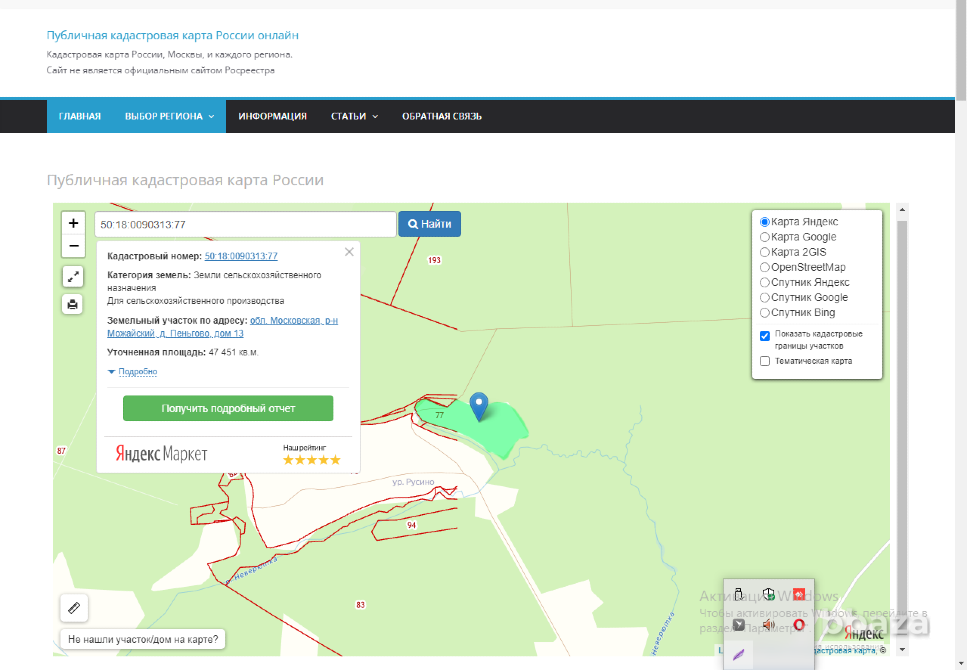Click the blue location pin on the parcel

tap(479, 405)
